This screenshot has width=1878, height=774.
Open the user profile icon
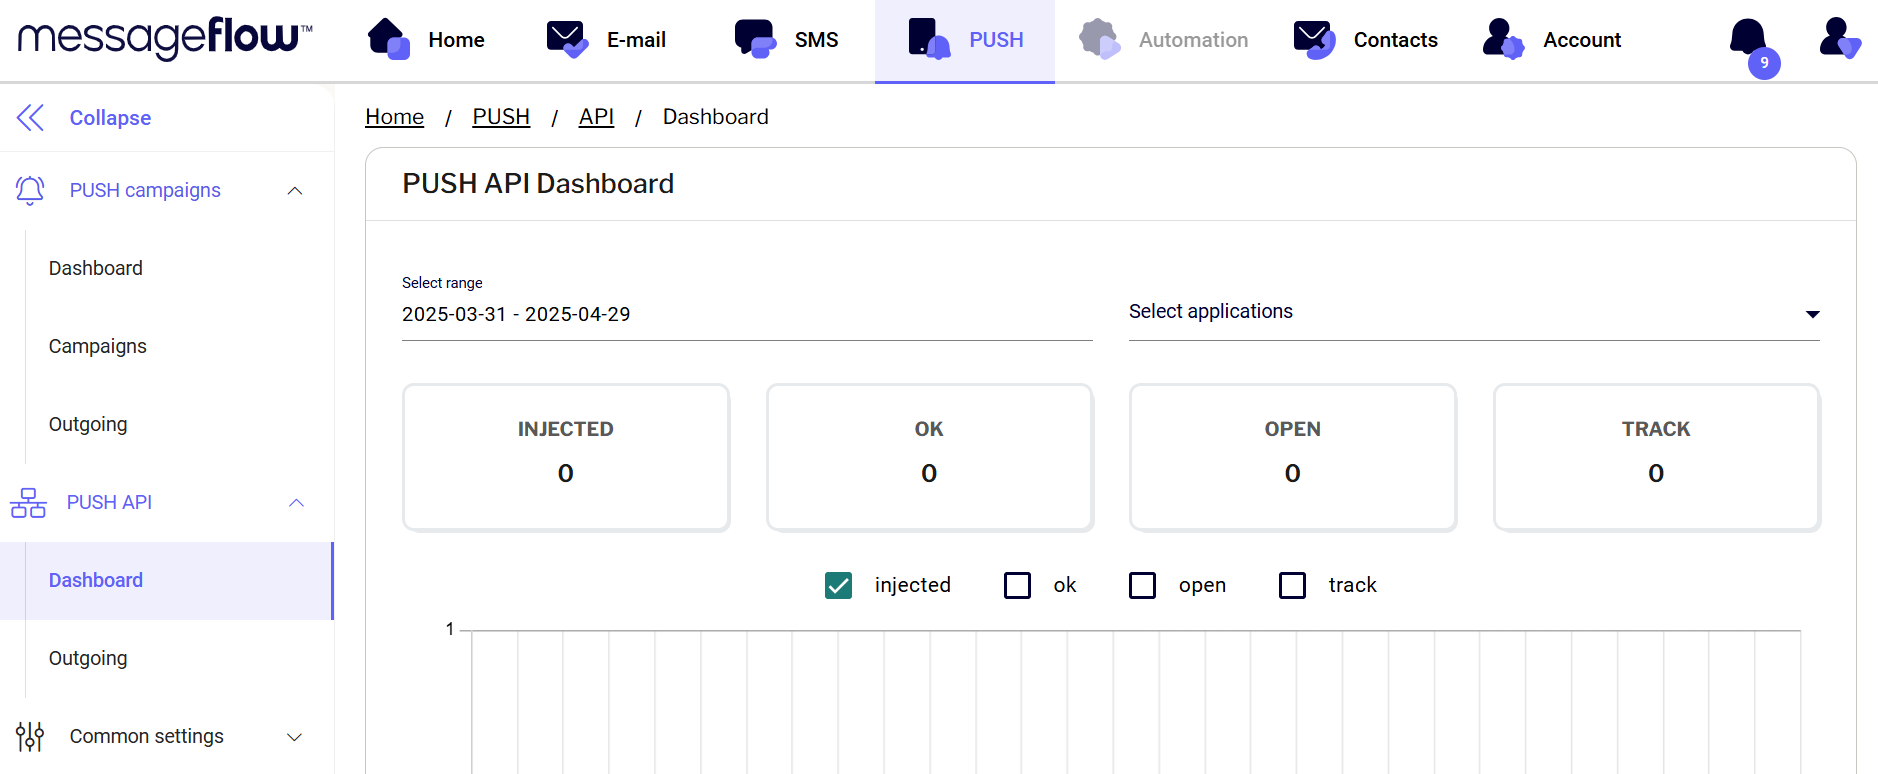point(1838,39)
